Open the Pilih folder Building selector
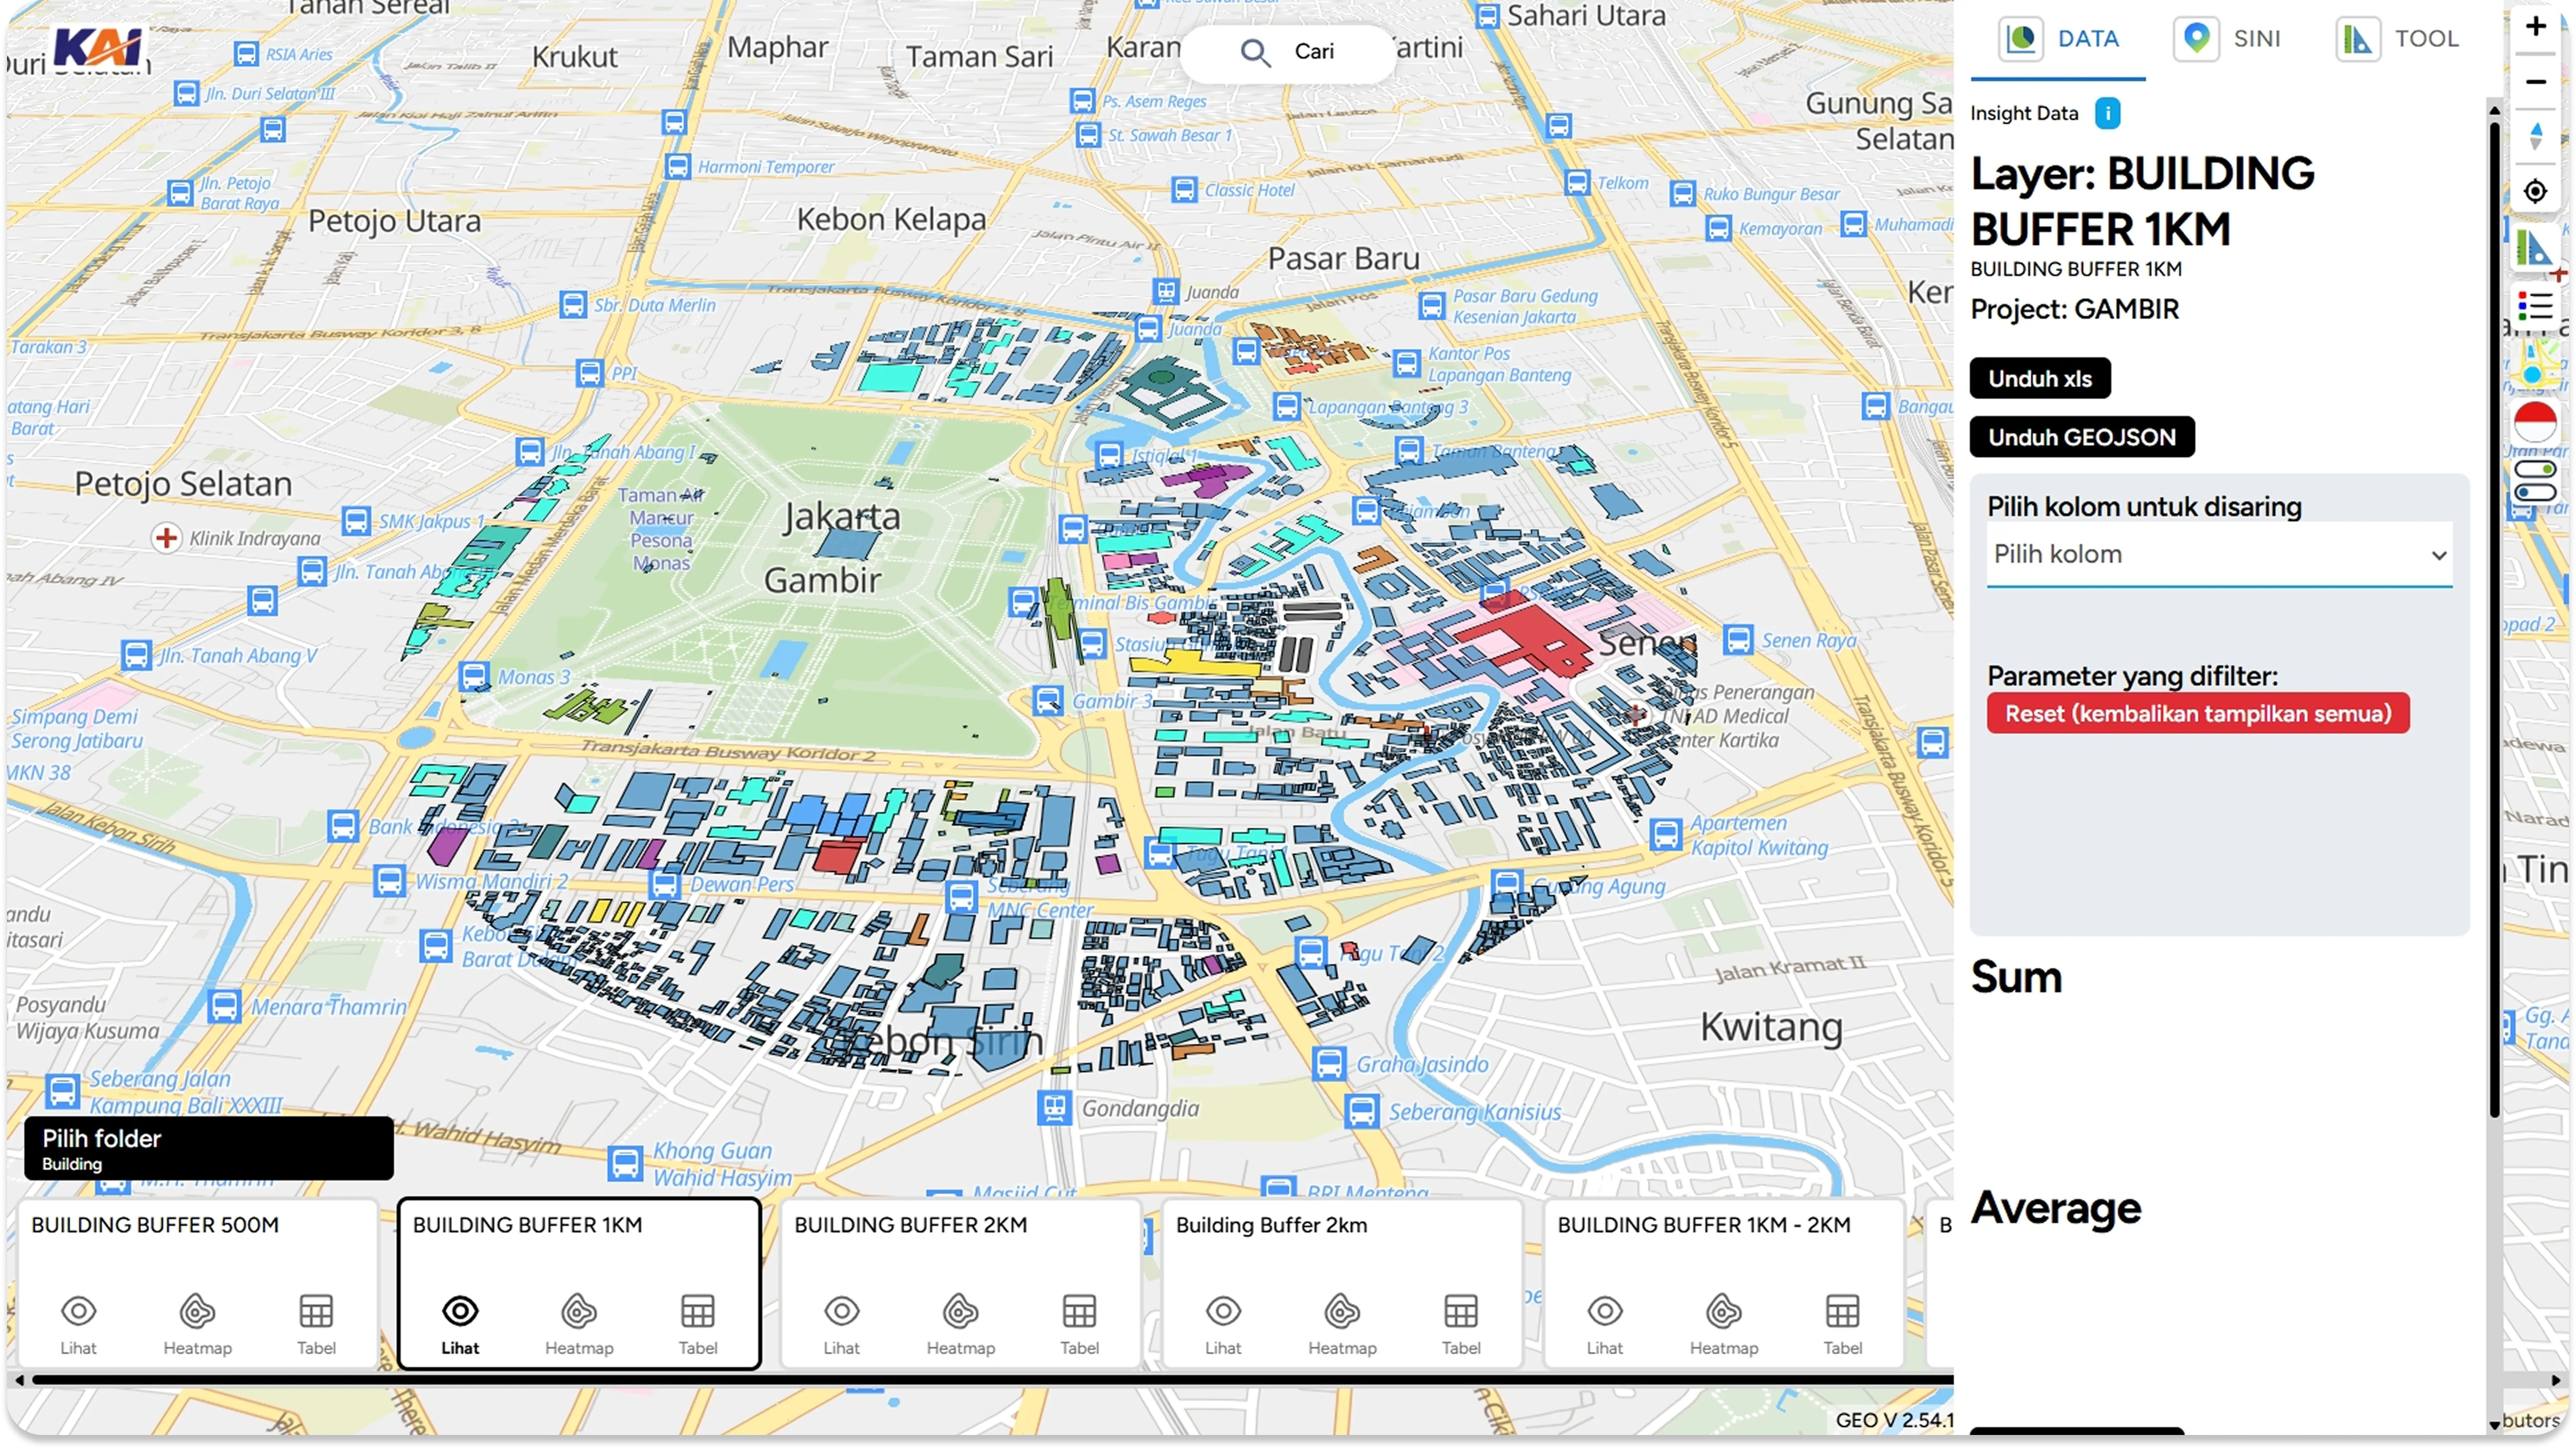This screenshot has width=2576, height=1449. pyautogui.click(x=209, y=1148)
